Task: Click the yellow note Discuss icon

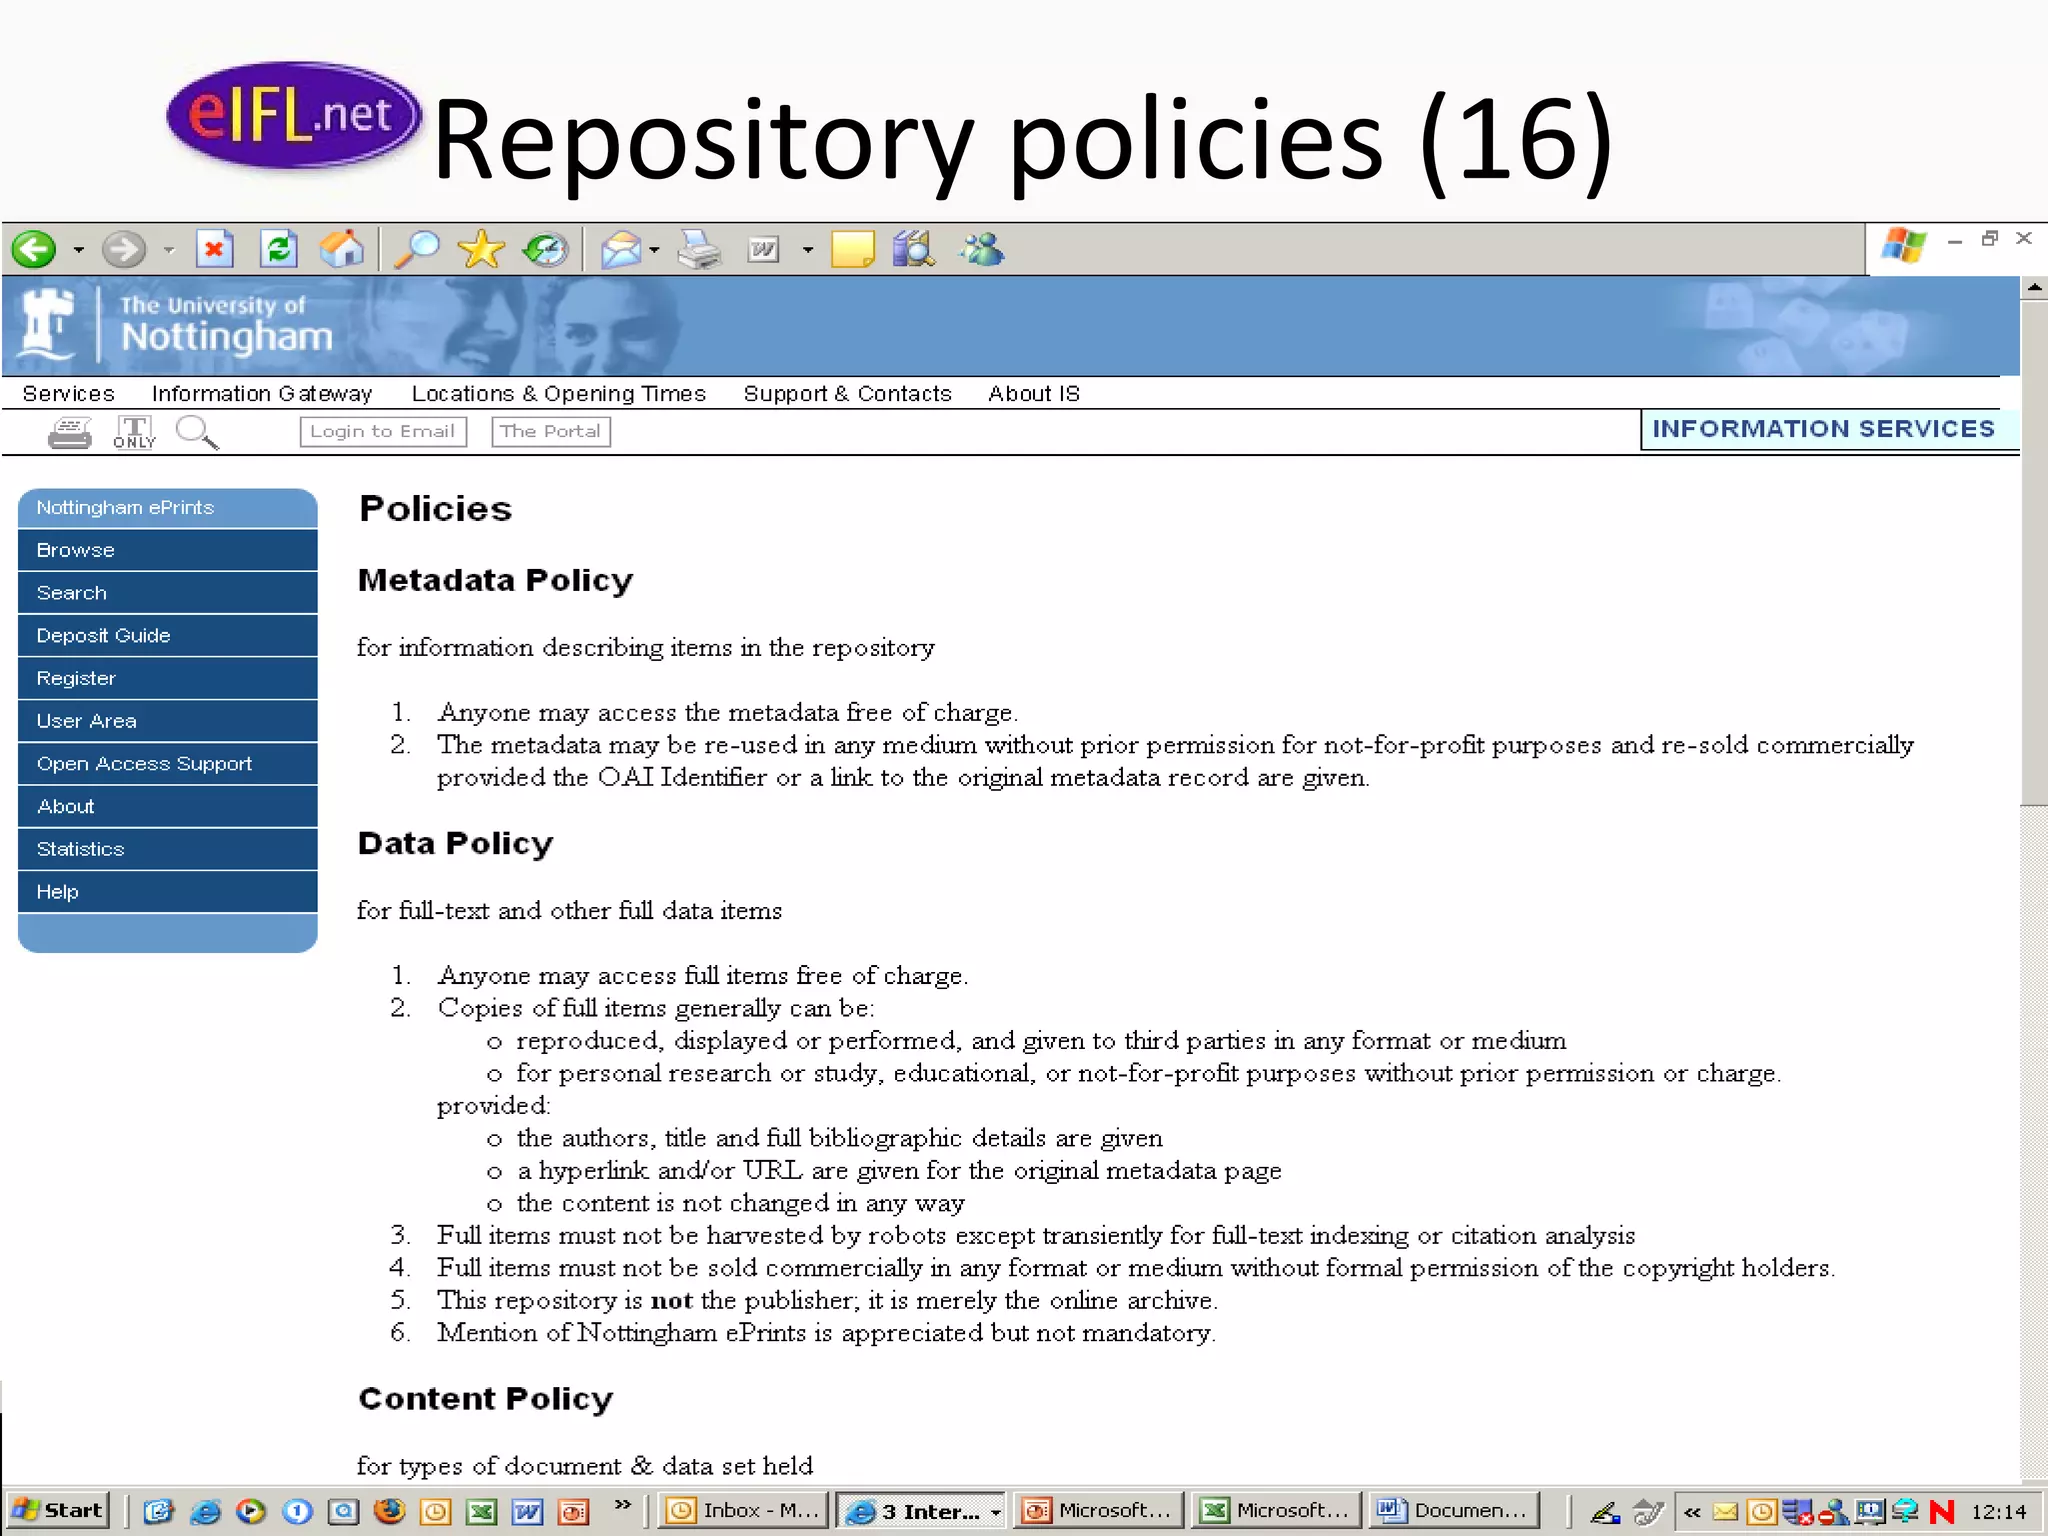Action: click(852, 249)
